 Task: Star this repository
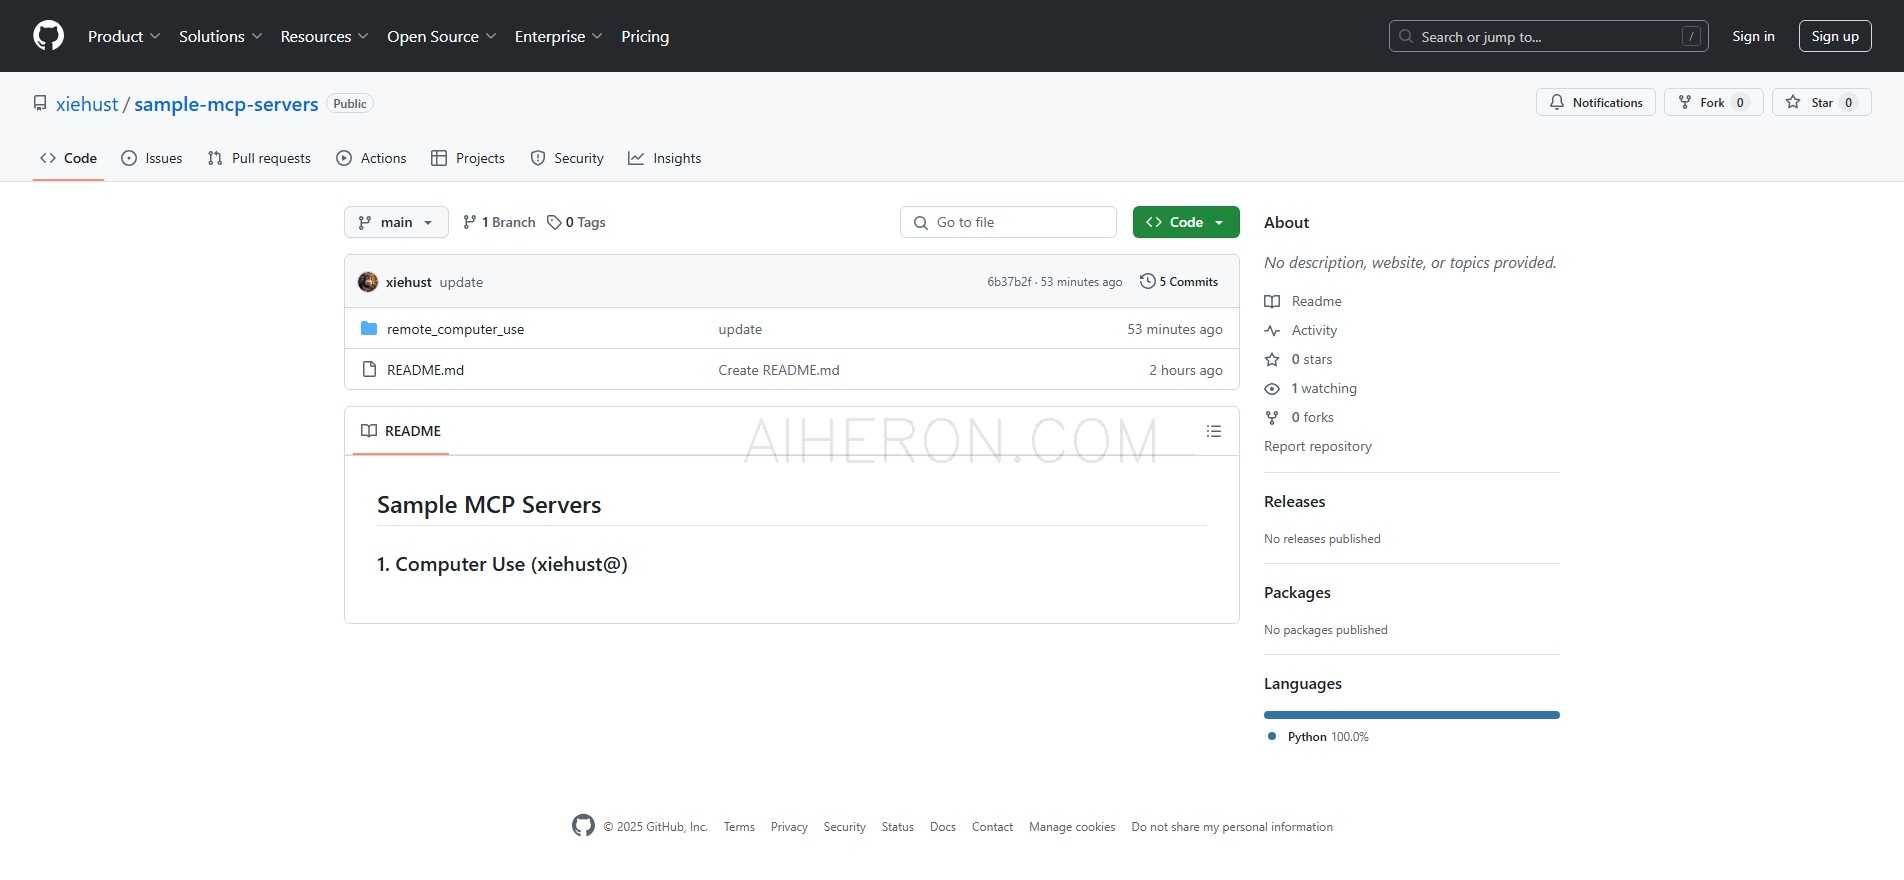point(1821,102)
